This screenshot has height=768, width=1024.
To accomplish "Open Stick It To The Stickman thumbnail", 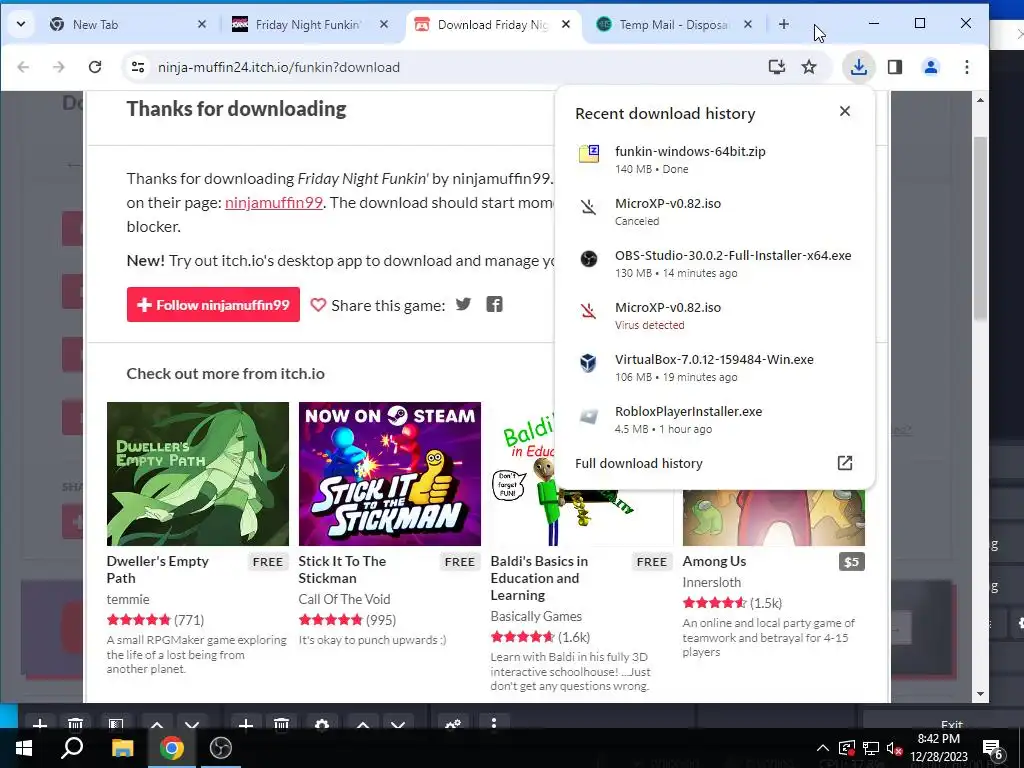I will [x=390, y=473].
